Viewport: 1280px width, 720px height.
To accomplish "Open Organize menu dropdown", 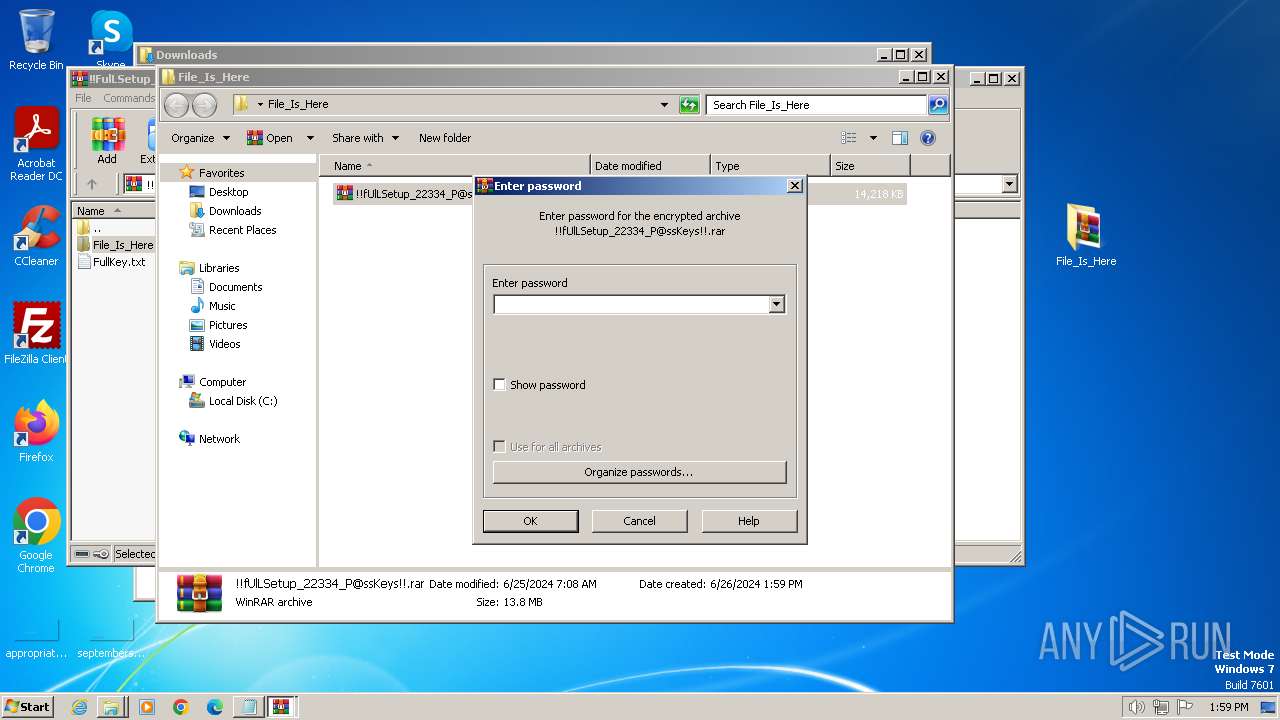I will pyautogui.click(x=200, y=138).
